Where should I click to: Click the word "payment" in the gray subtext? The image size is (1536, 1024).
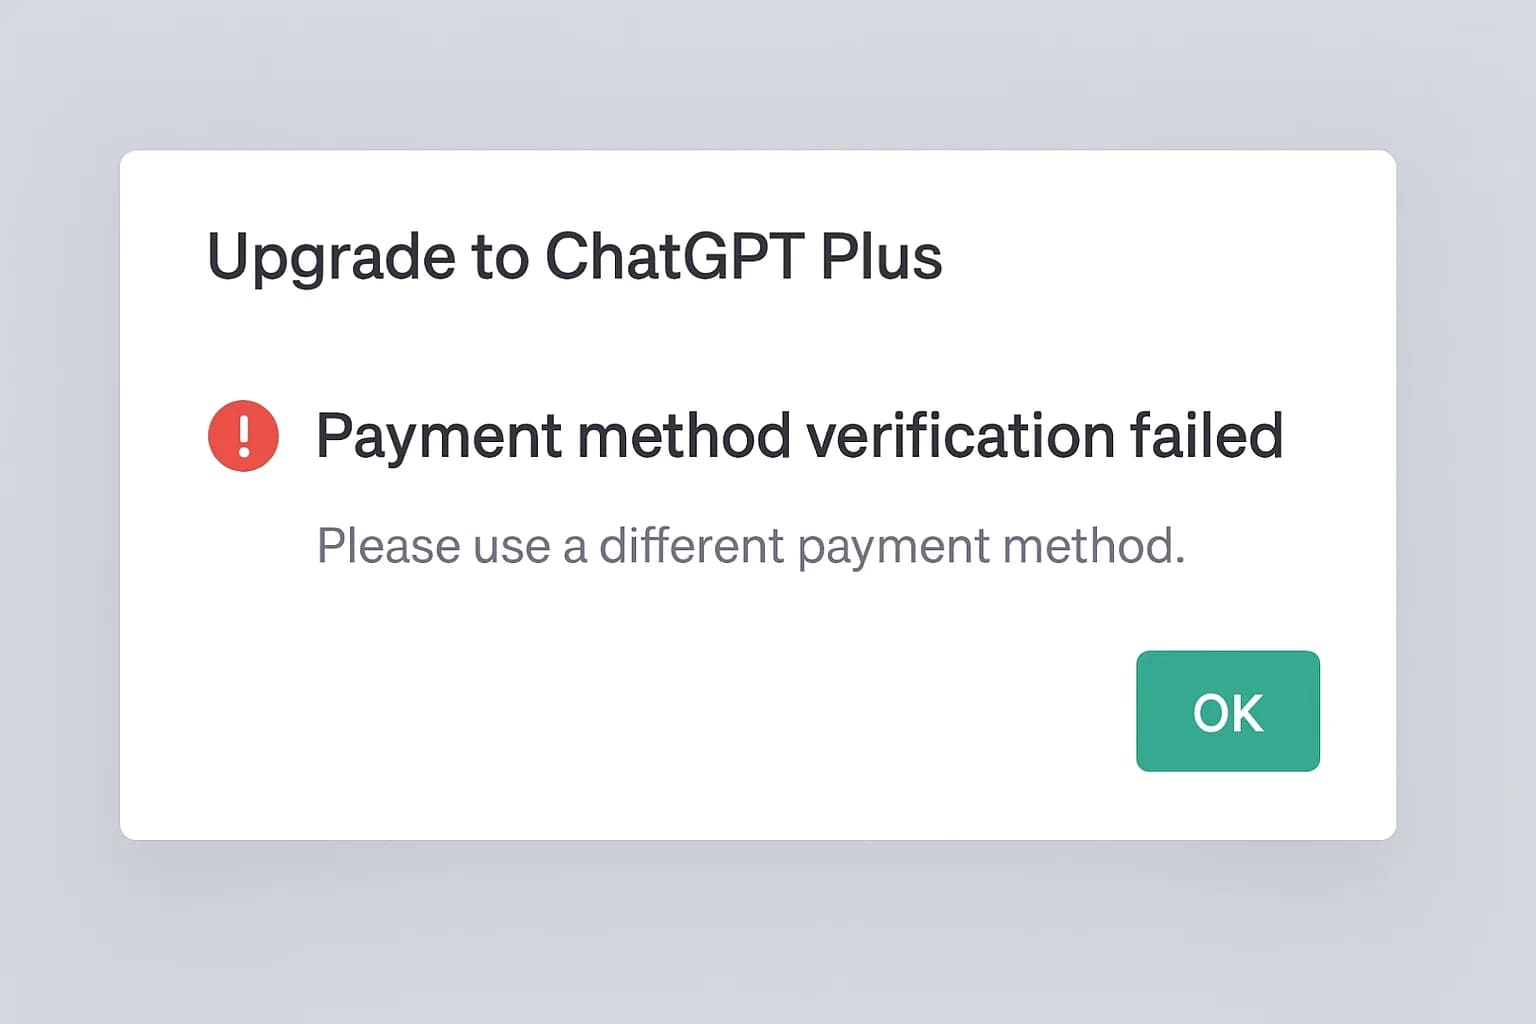click(892, 546)
